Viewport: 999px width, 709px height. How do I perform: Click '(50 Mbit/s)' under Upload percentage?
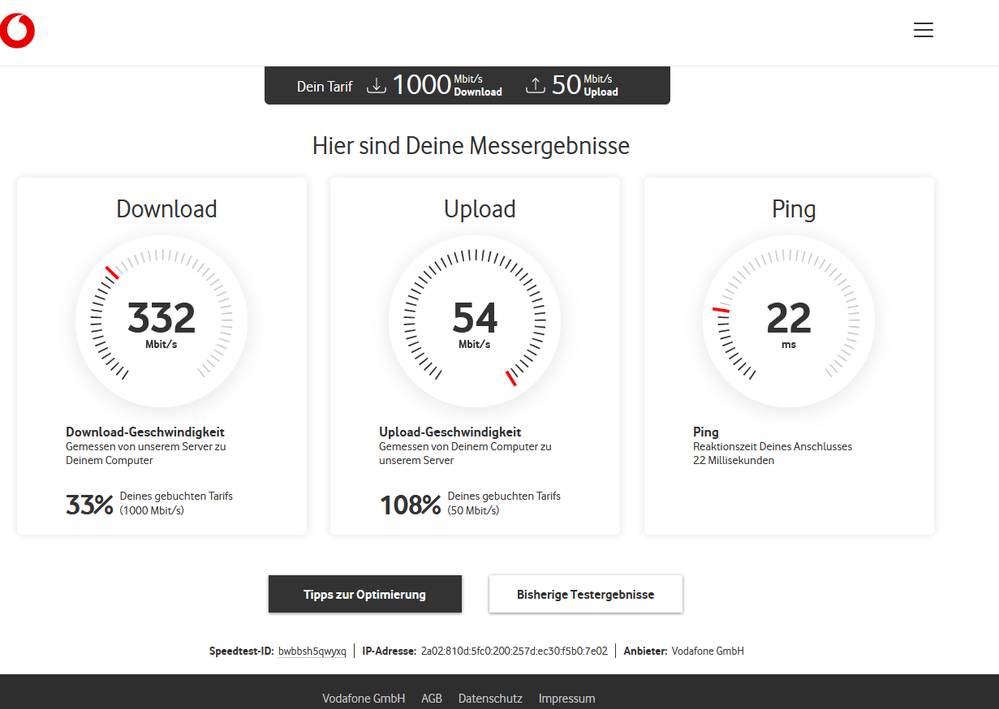473,510
